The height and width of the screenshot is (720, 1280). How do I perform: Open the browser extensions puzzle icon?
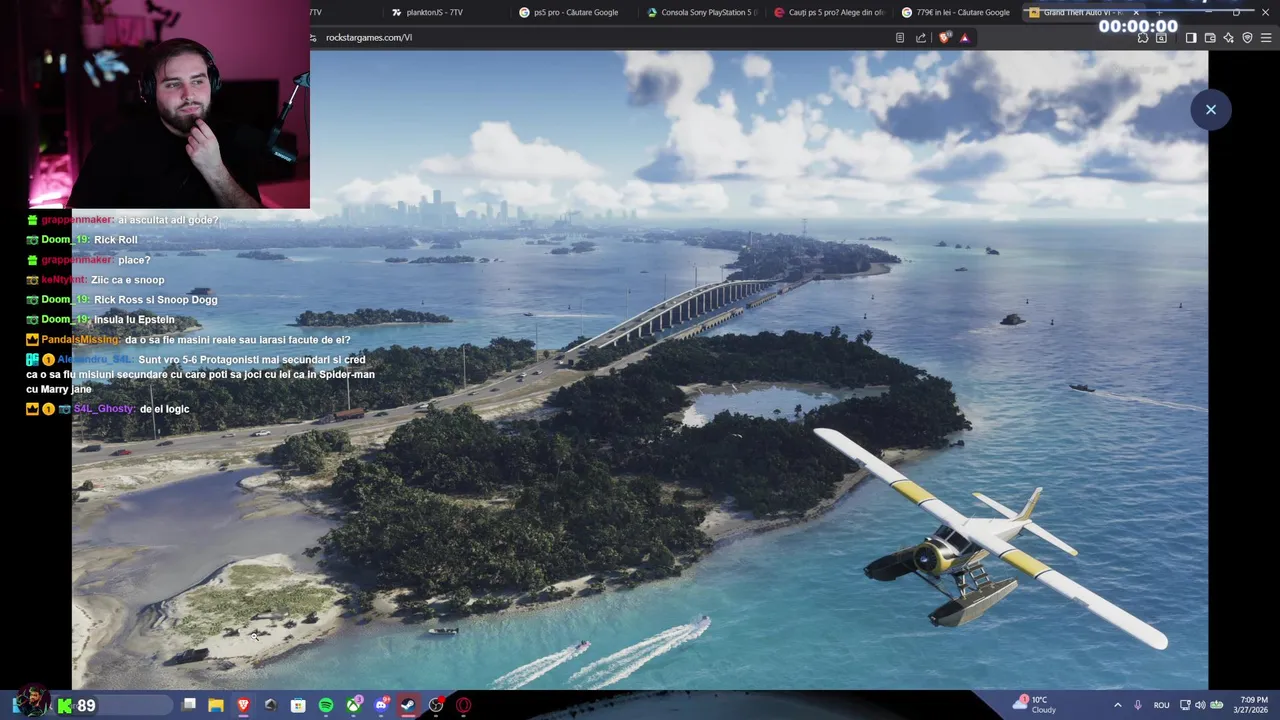point(1142,38)
